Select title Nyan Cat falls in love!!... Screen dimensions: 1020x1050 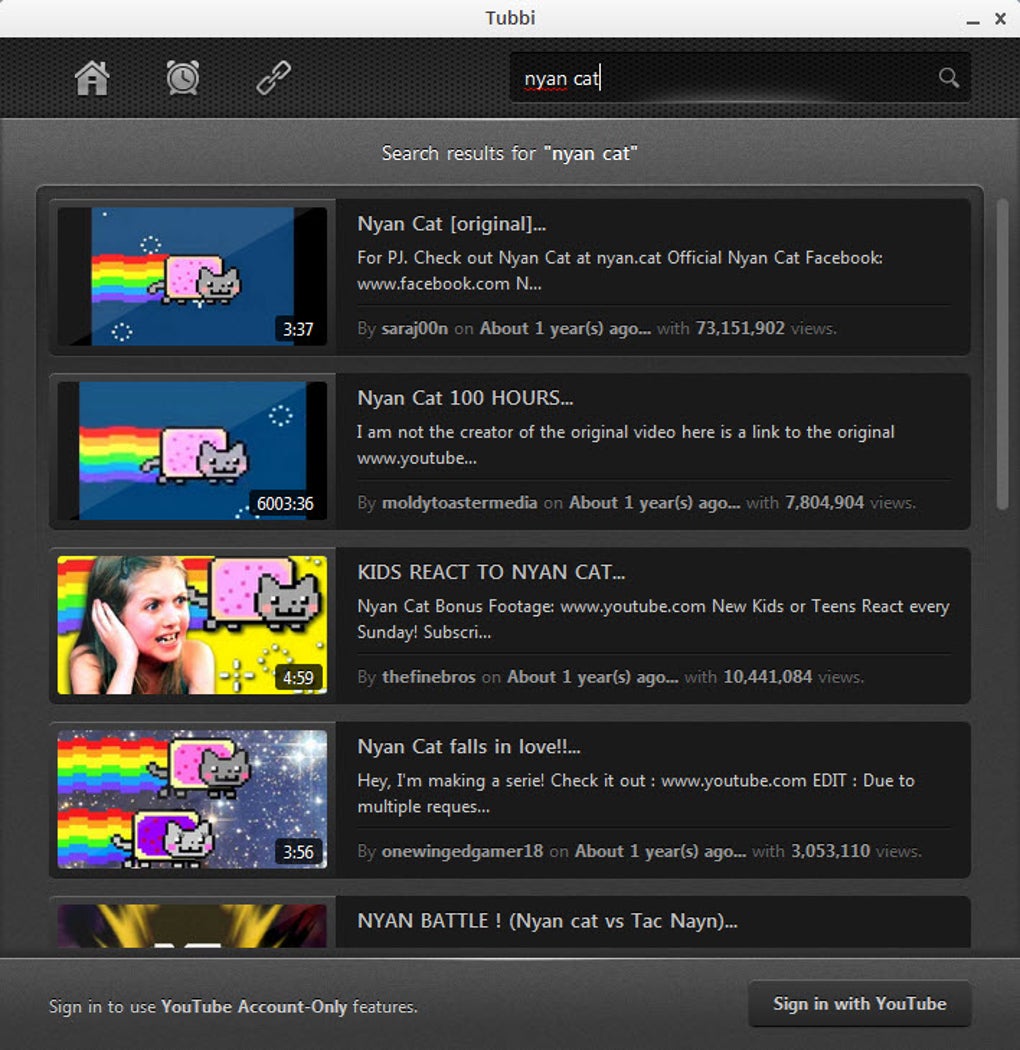tap(469, 746)
